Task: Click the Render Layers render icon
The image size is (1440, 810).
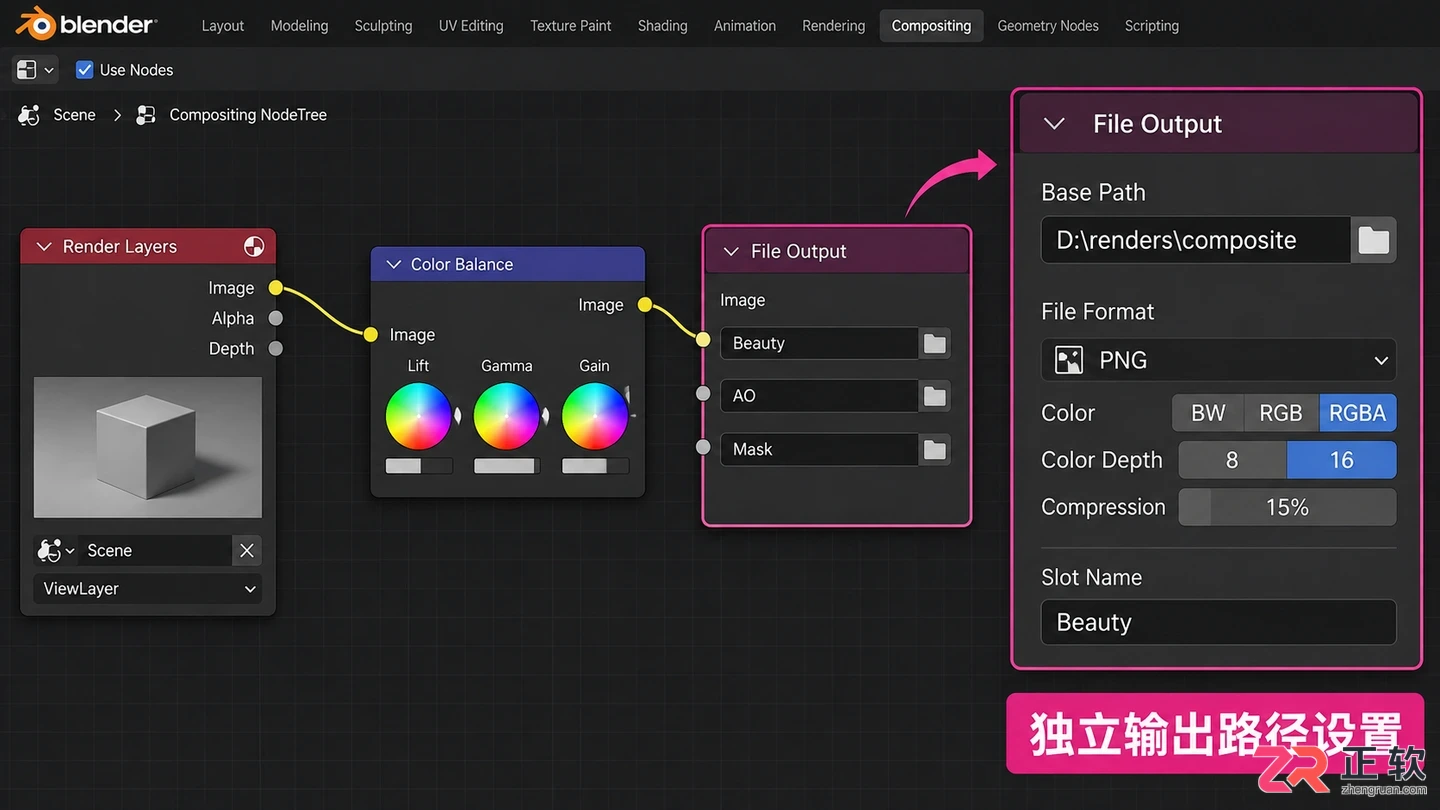Action: pyautogui.click(x=254, y=246)
